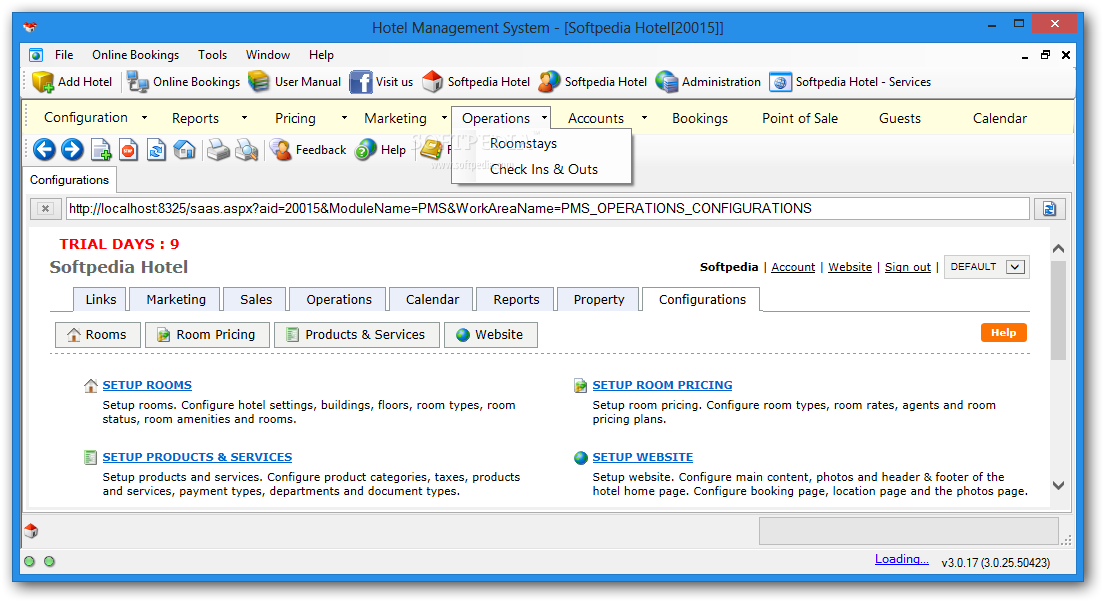Open the Account link
The image size is (1104, 602).
[793, 267]
